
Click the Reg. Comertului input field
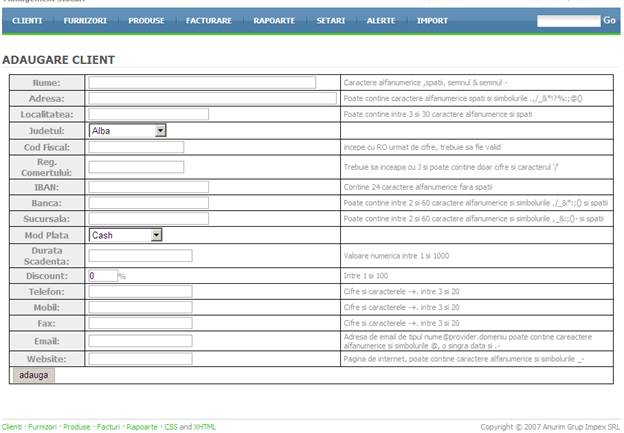click(136, 167)
